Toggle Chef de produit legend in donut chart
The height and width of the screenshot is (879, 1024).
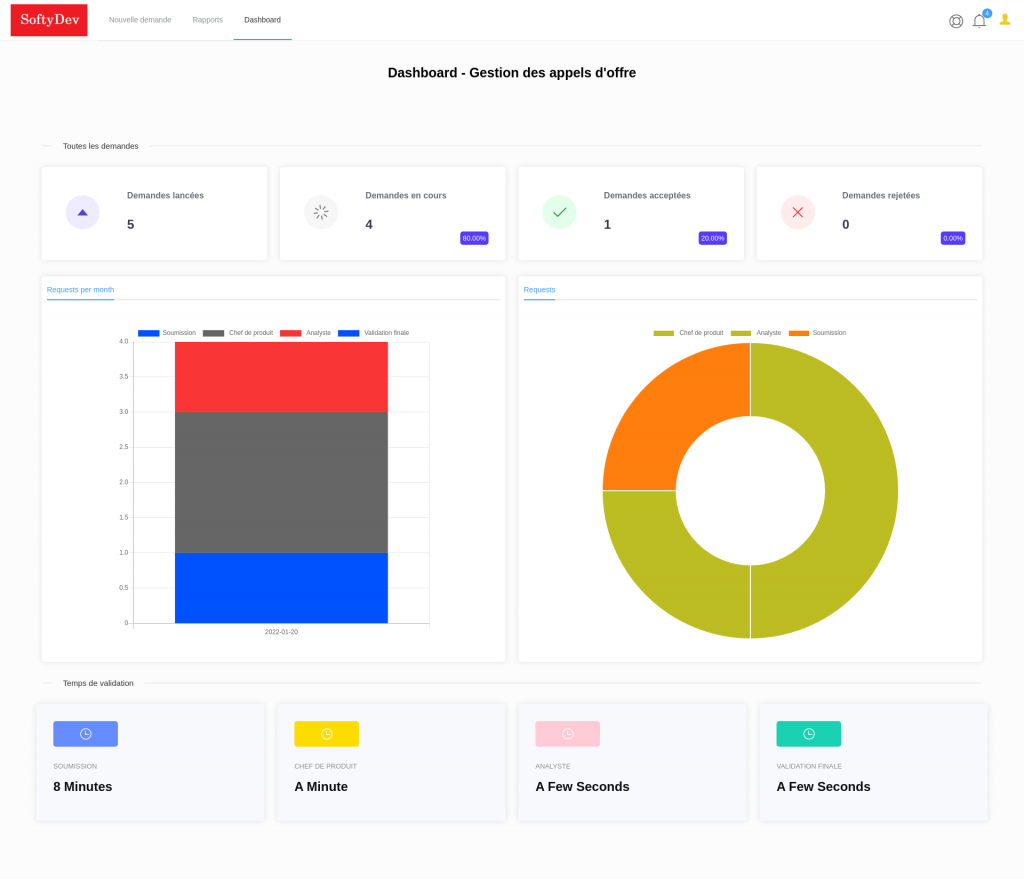click(x=688, y=333)
